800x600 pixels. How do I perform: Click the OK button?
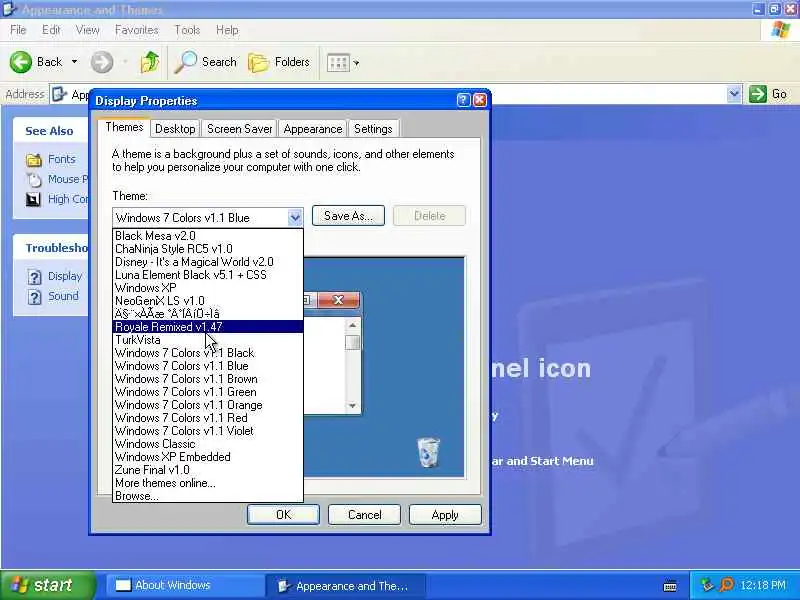283,515
